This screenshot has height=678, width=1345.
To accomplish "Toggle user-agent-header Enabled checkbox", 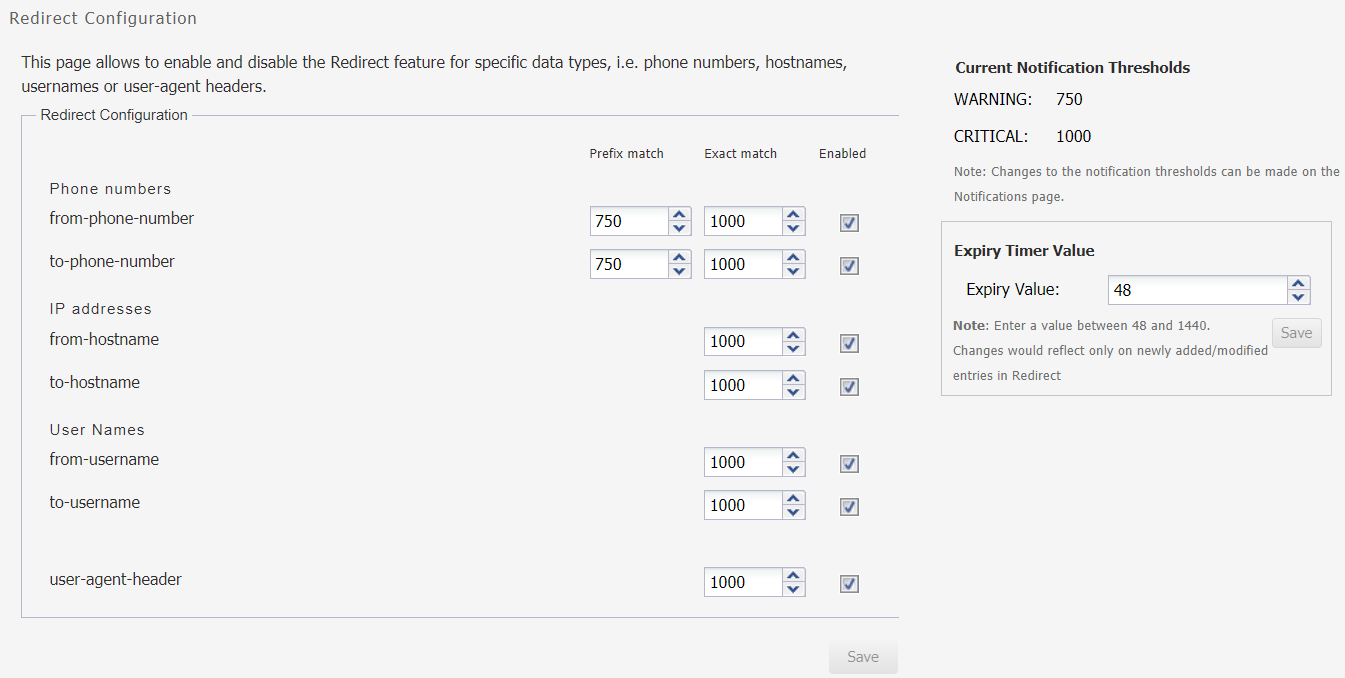I will (x=849, y=584).
